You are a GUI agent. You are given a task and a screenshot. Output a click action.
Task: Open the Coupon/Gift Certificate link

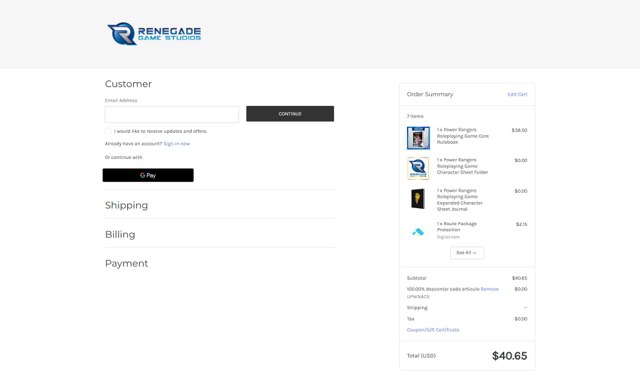tap(433, 330)
